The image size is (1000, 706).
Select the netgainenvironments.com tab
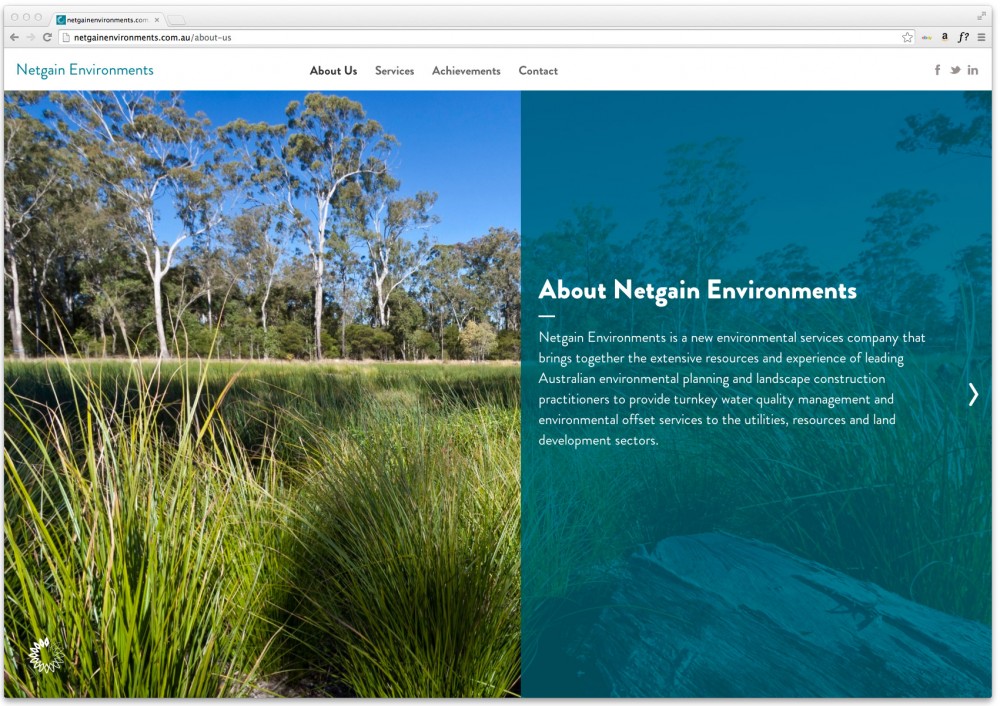[x=107, y=20]
